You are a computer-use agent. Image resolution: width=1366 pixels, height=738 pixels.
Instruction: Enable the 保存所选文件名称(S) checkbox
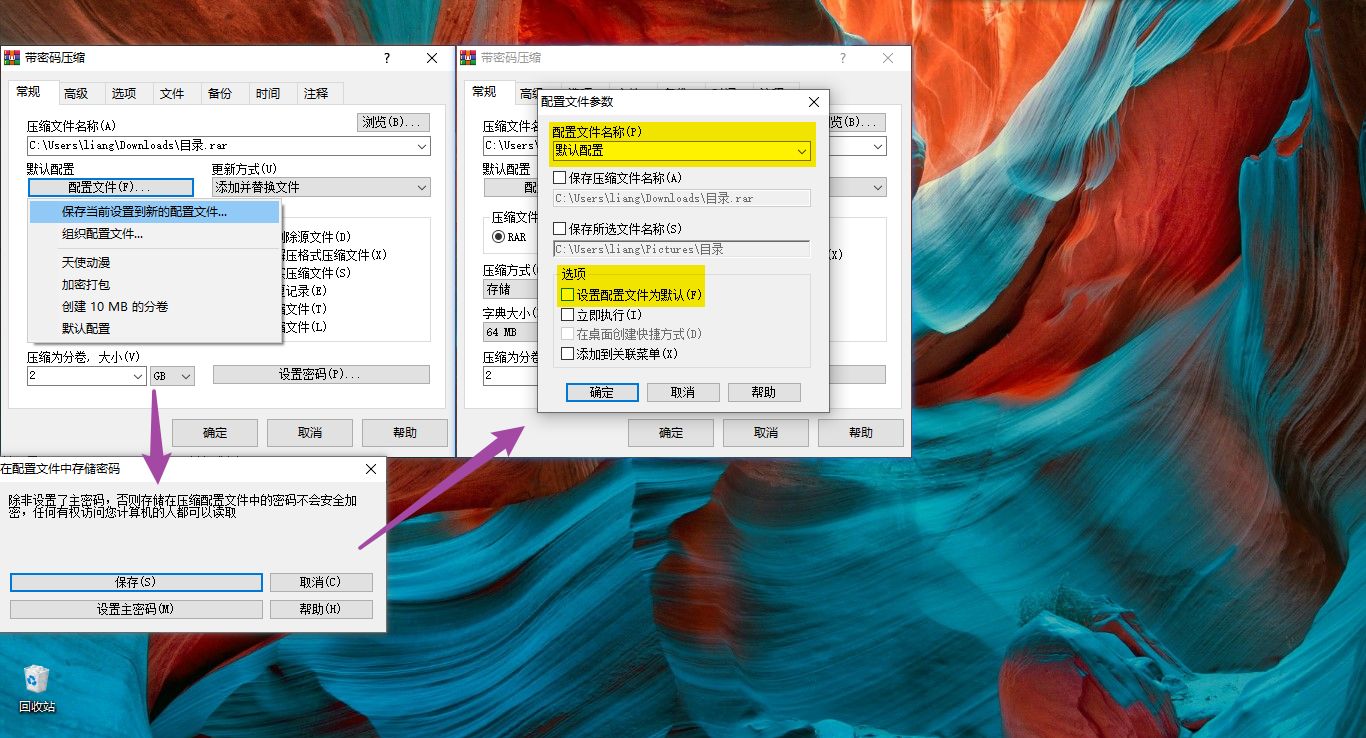(x=560, y=229)
